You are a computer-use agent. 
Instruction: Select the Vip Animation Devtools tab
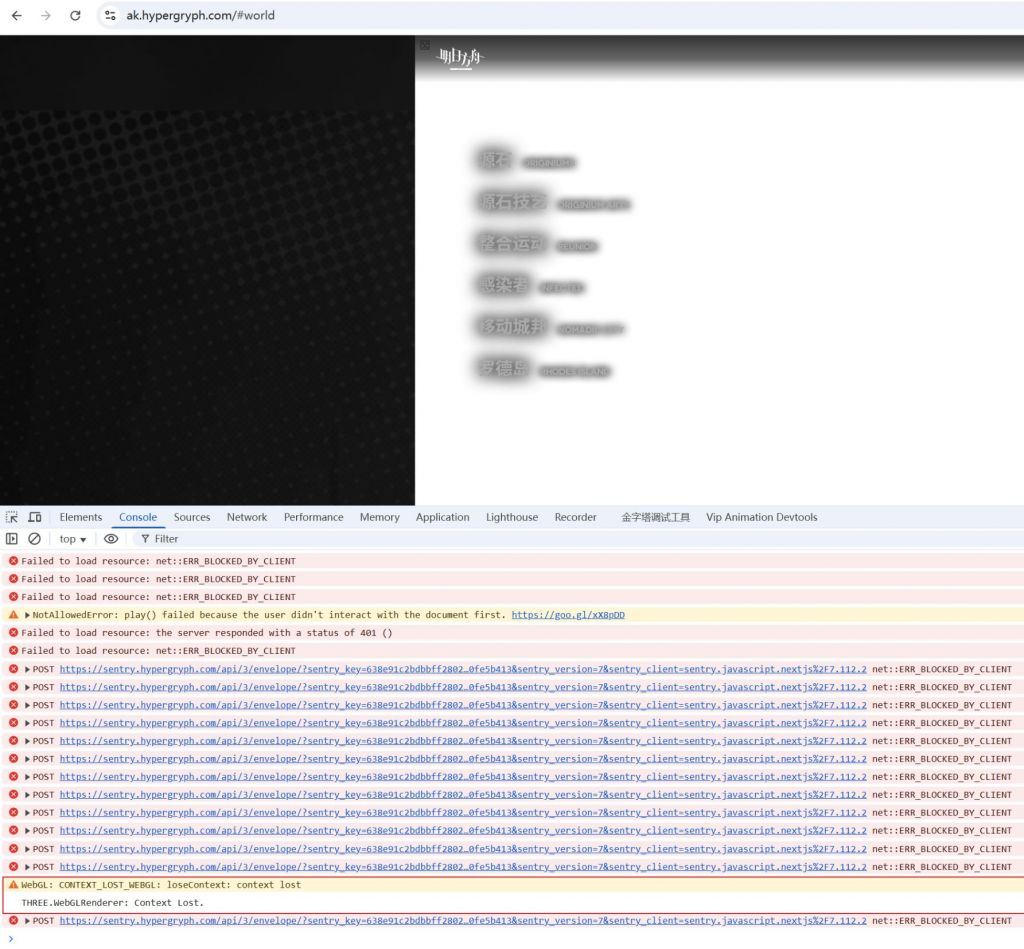[x=761, y=517]
